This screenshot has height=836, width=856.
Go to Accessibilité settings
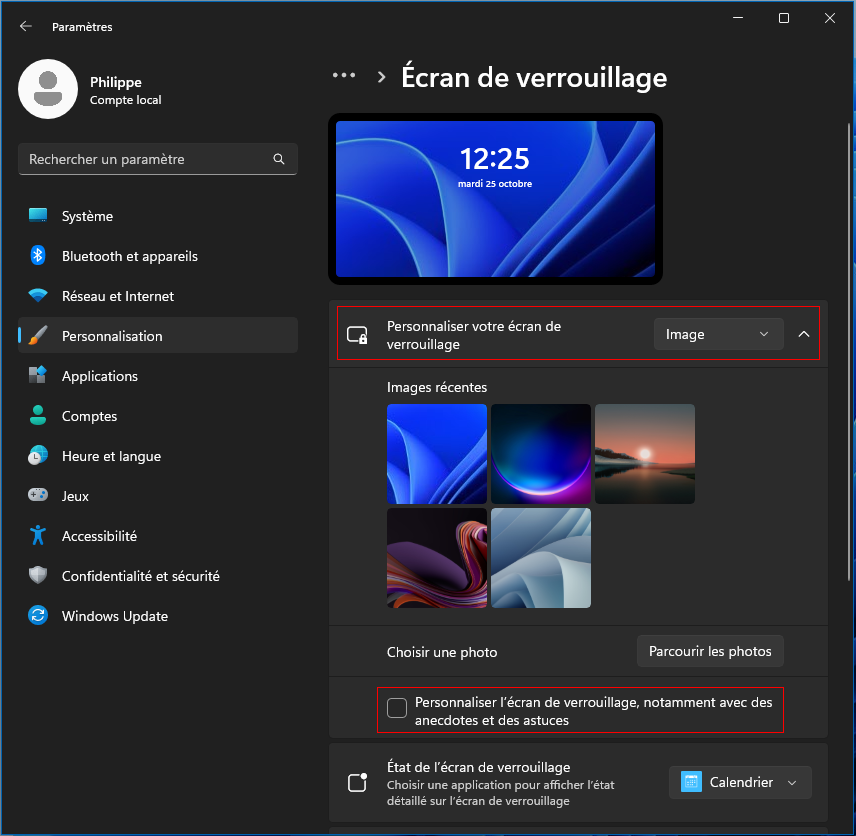(x=158, y=535)
